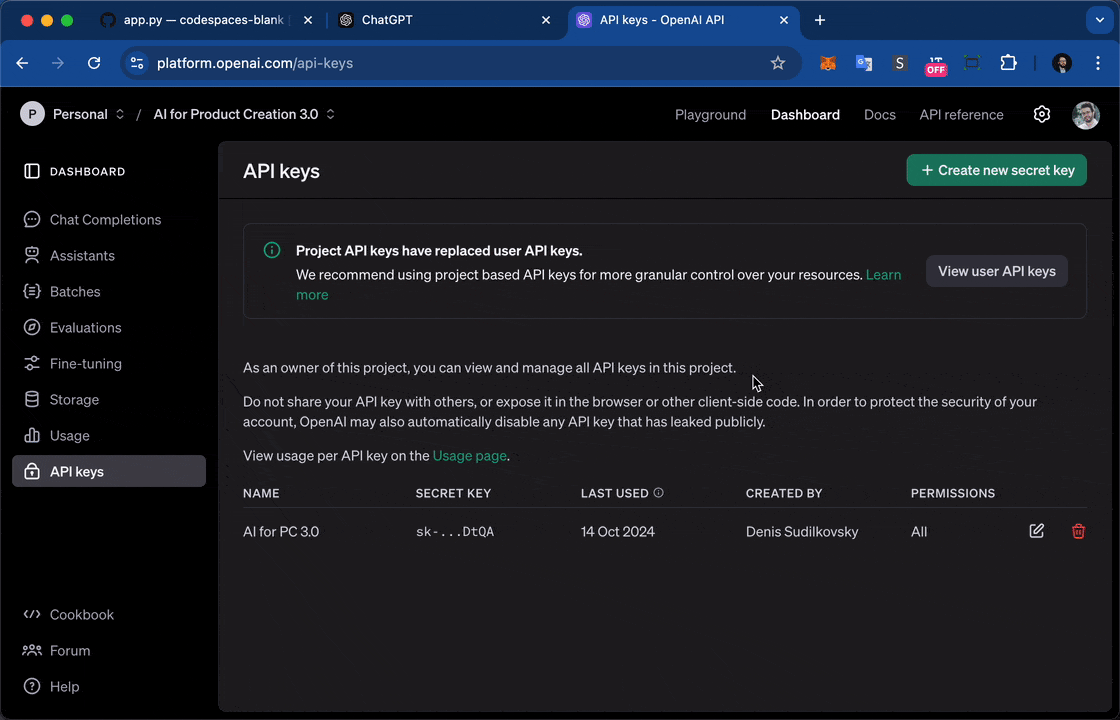Click the extension icon with the OFF badge
The image size is (1120, 720).
[x=936, y=64]
